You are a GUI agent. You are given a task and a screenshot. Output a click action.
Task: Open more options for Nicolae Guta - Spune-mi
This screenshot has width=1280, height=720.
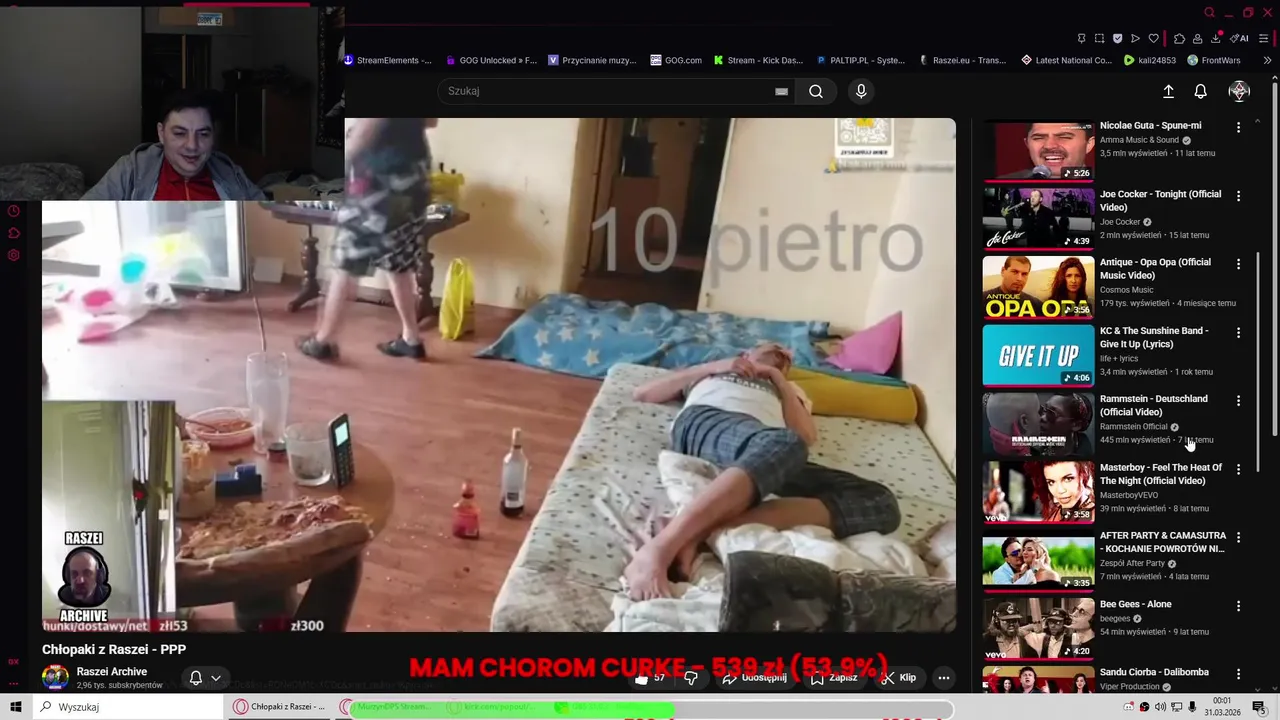coord(1238,128)
